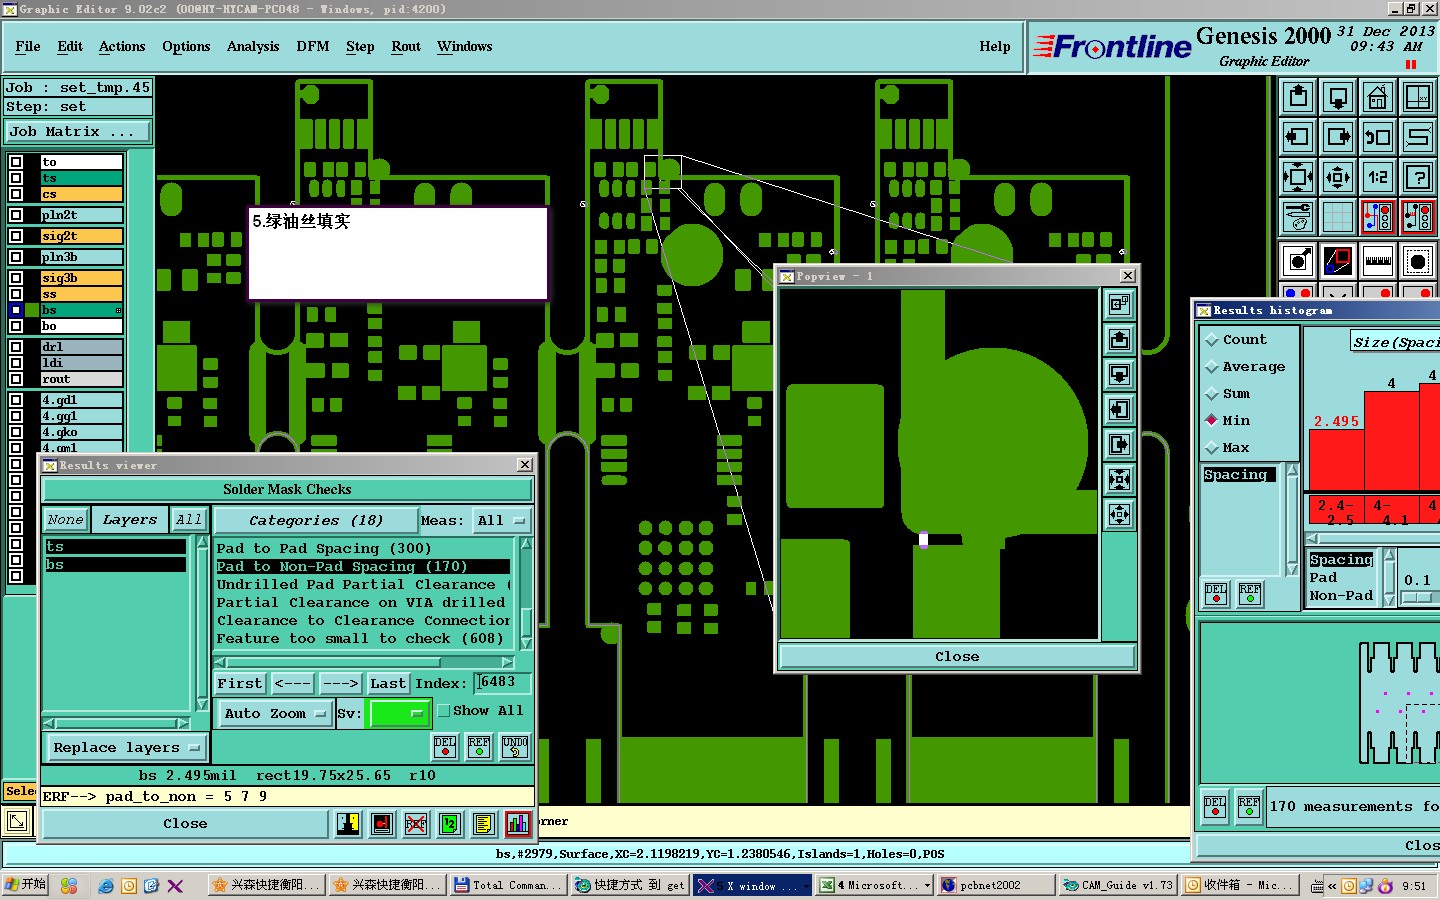
Task: Open the Edit menu
Action: (70, 47)
